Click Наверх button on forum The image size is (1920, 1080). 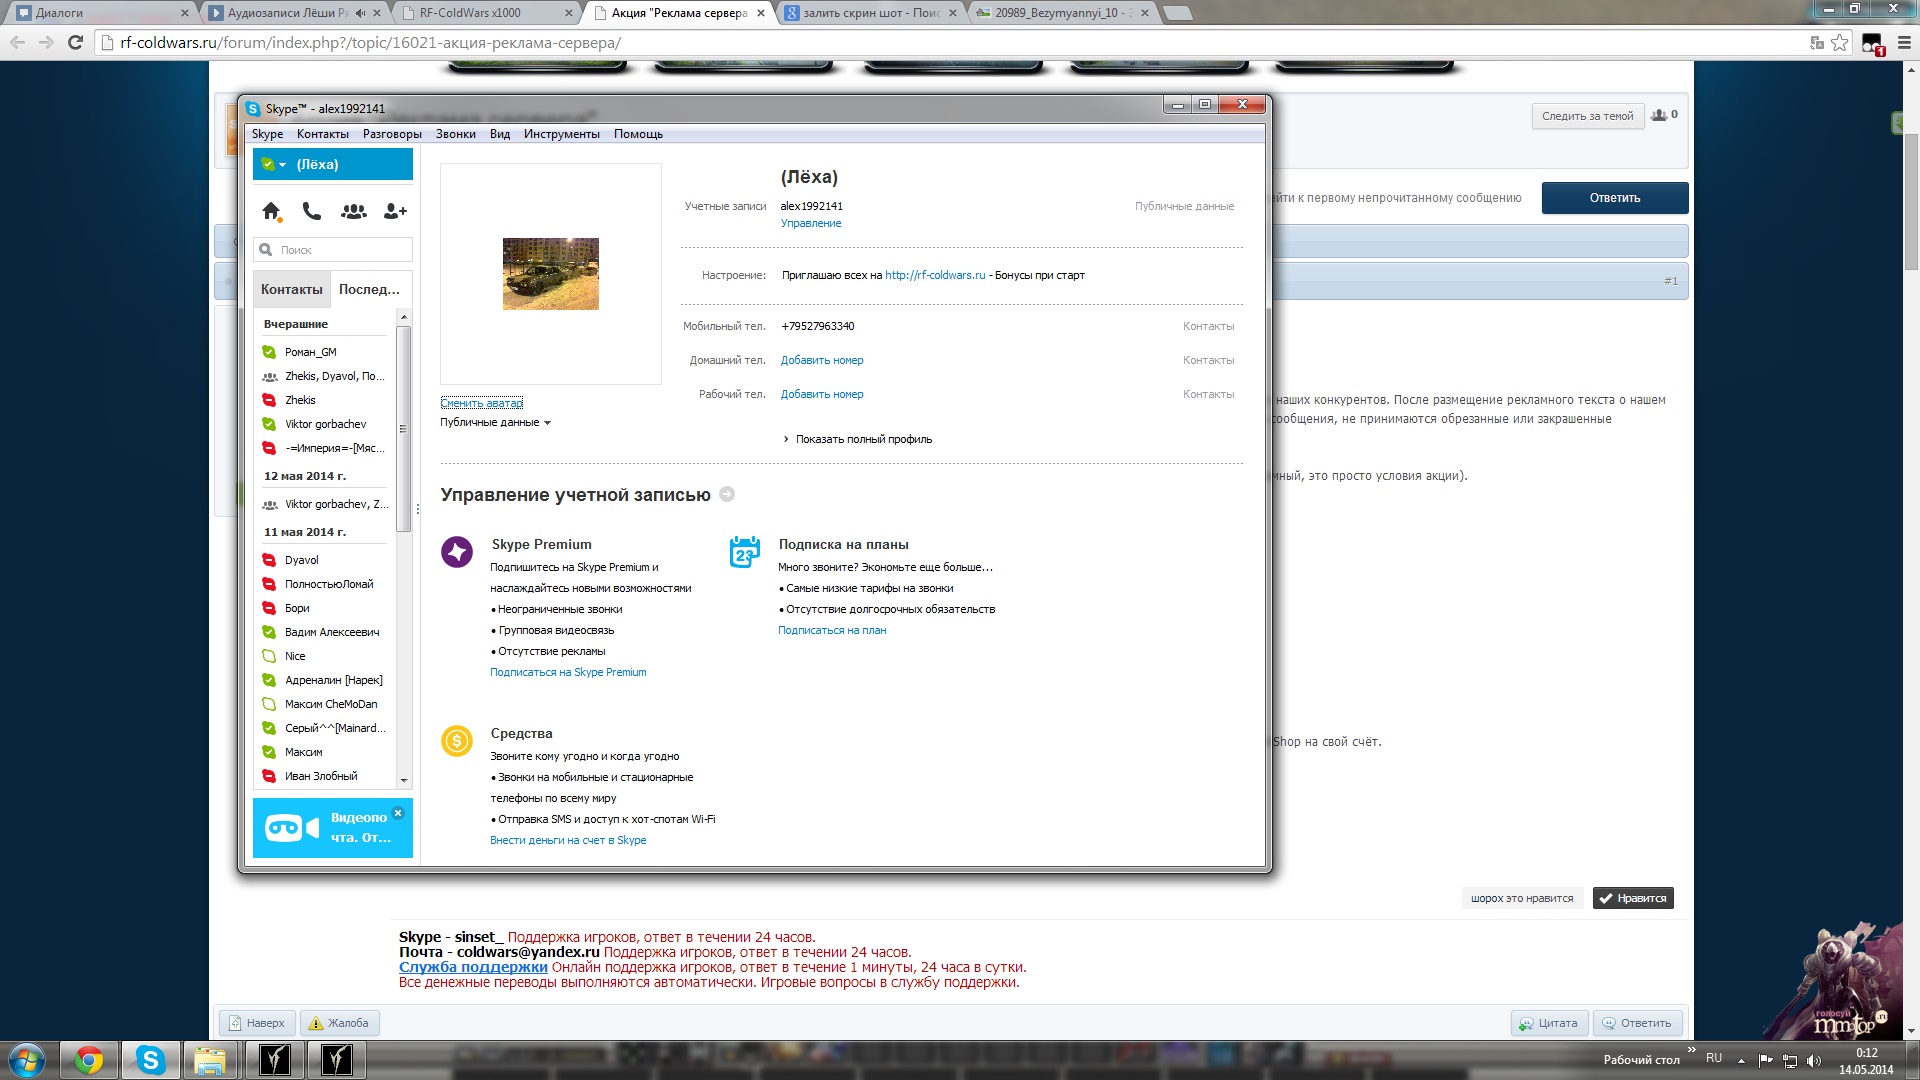tap(257, 1023)
